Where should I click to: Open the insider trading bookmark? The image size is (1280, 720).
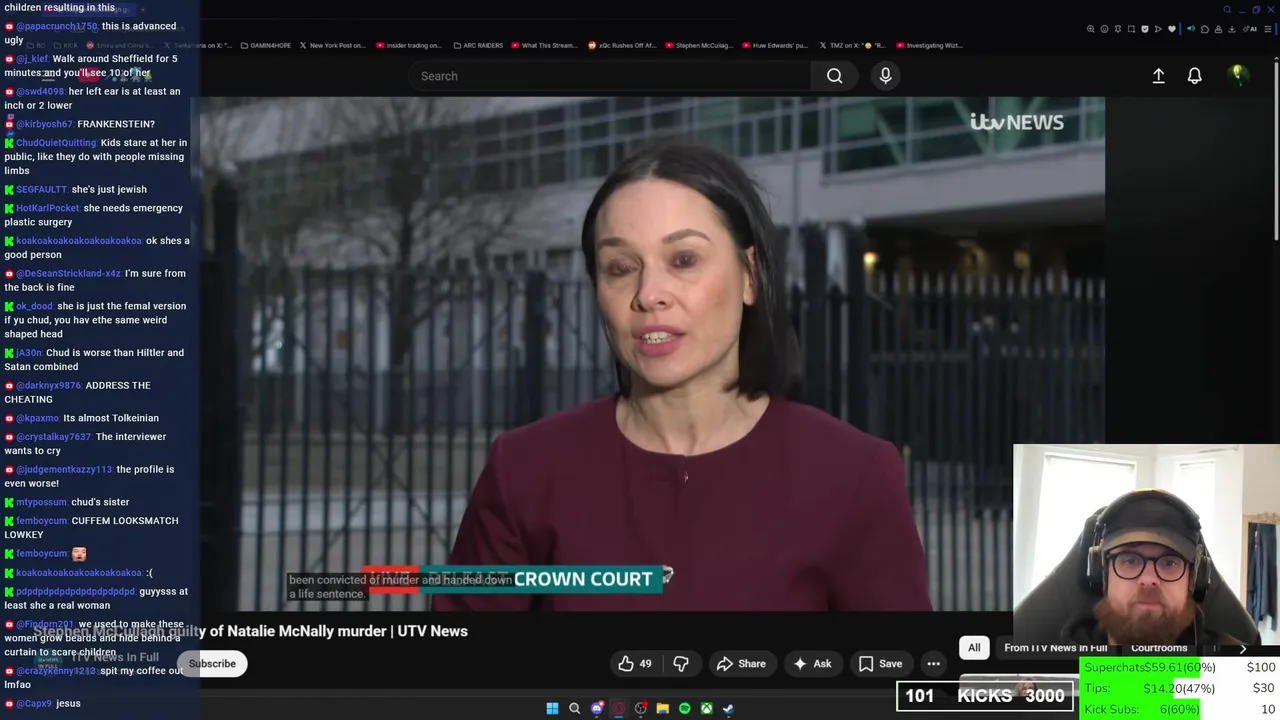coord(408,45)
